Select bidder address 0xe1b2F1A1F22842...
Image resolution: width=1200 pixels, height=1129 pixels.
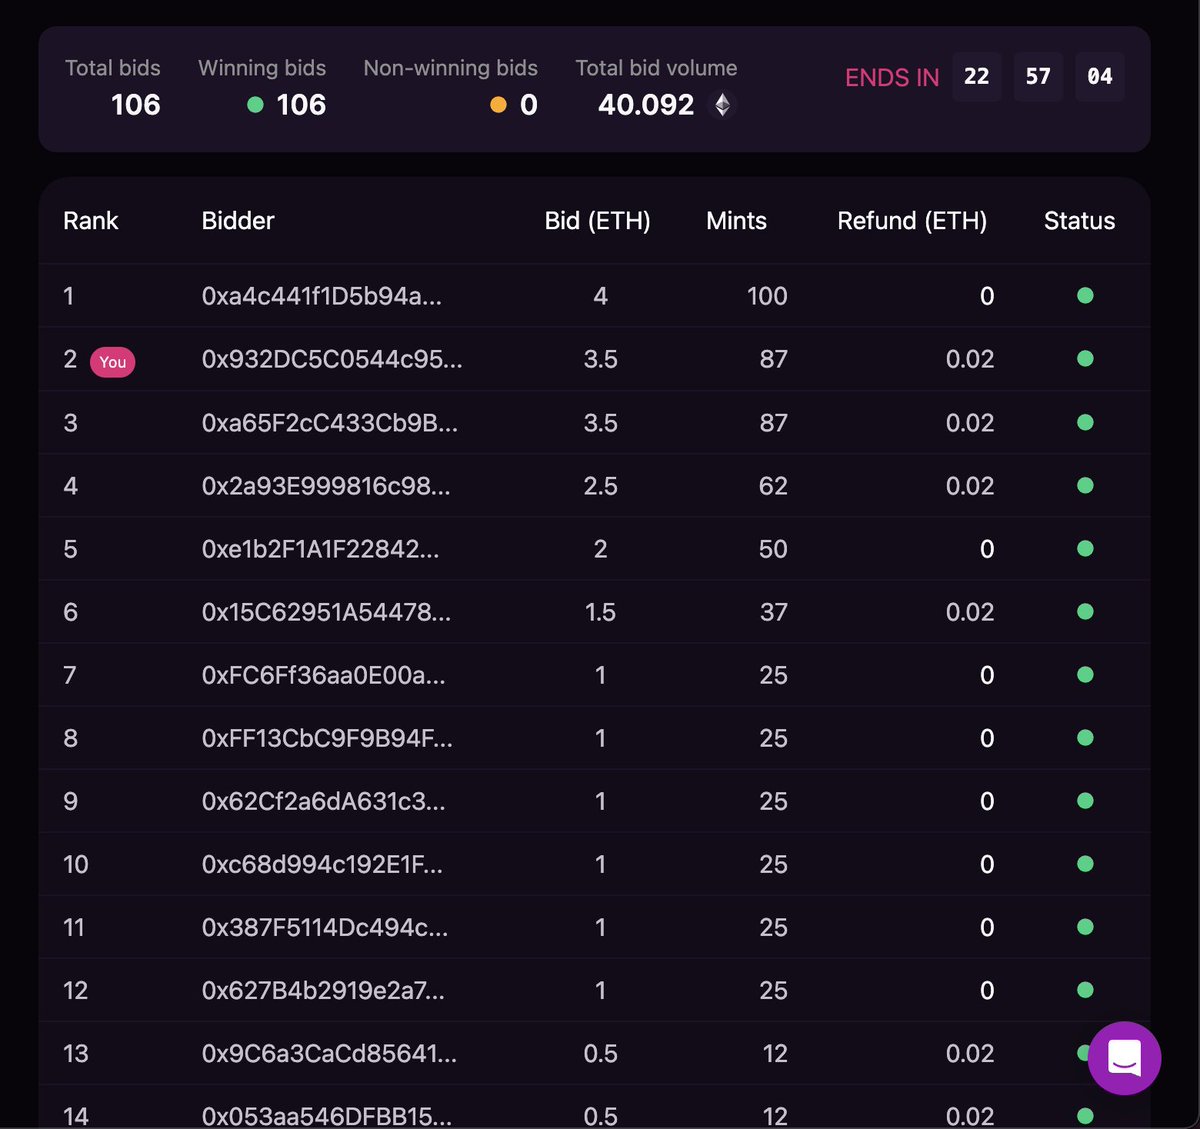point(320,549)
